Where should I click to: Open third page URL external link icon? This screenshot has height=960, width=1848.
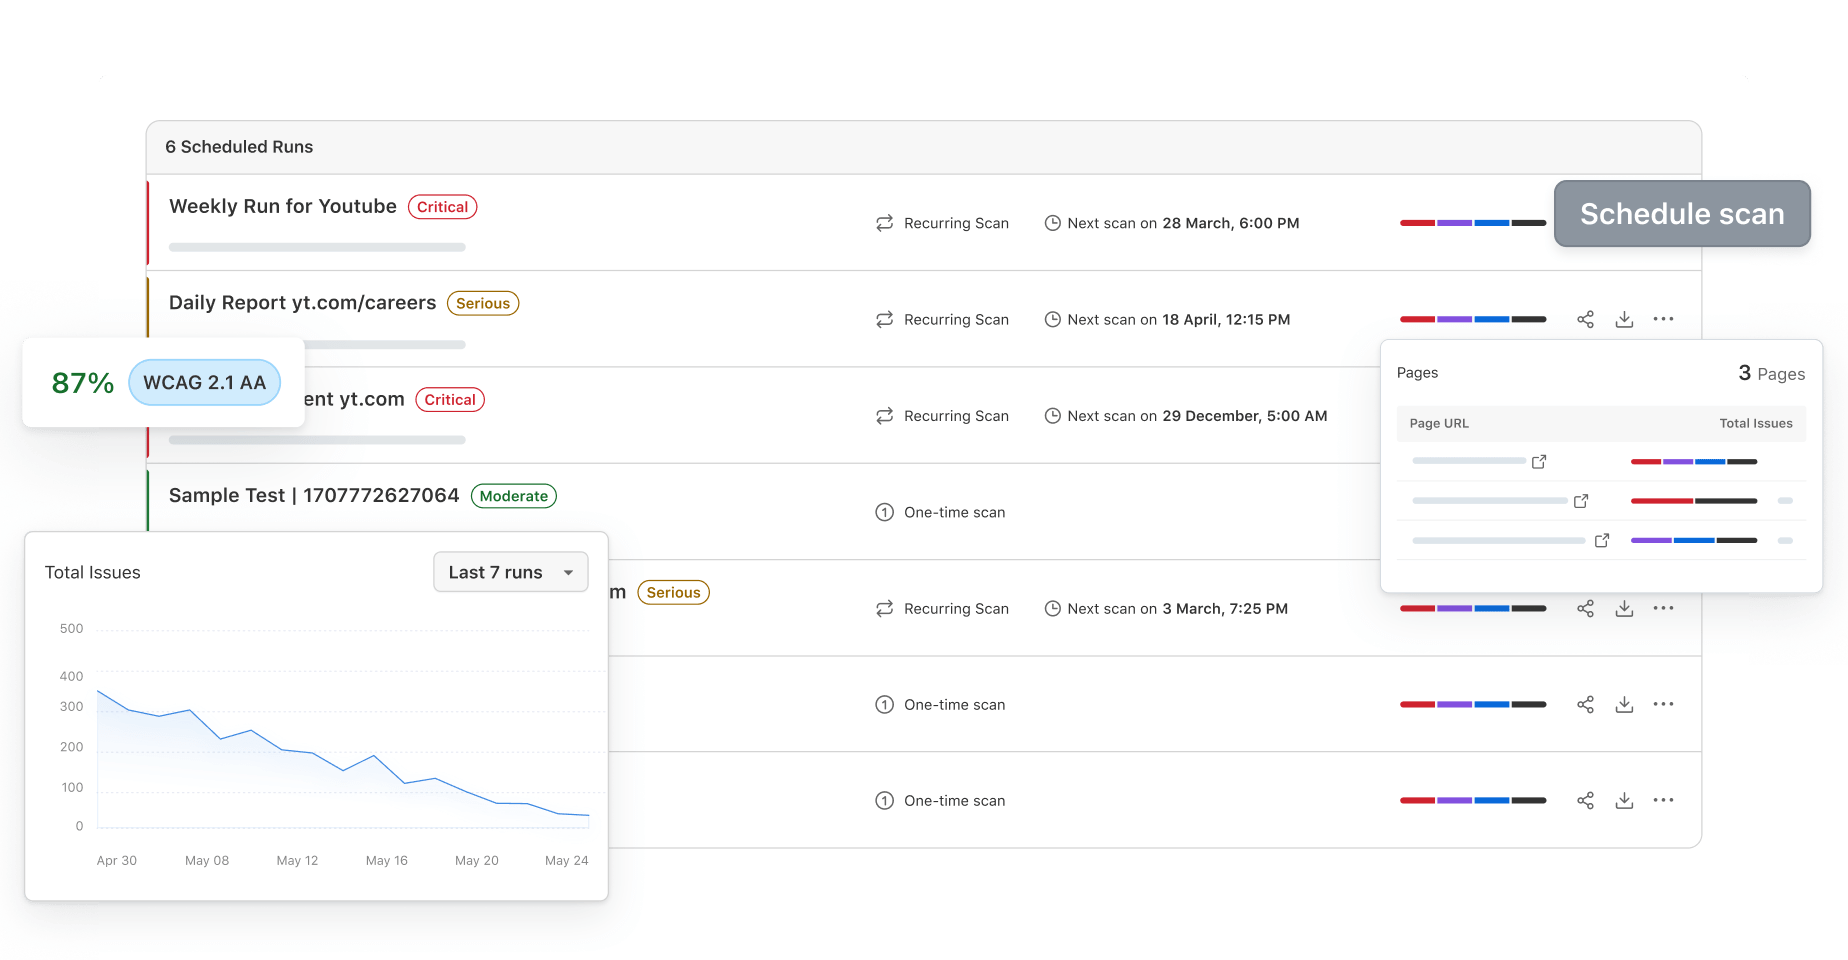pyautogui.click(x=1602, y=540)
